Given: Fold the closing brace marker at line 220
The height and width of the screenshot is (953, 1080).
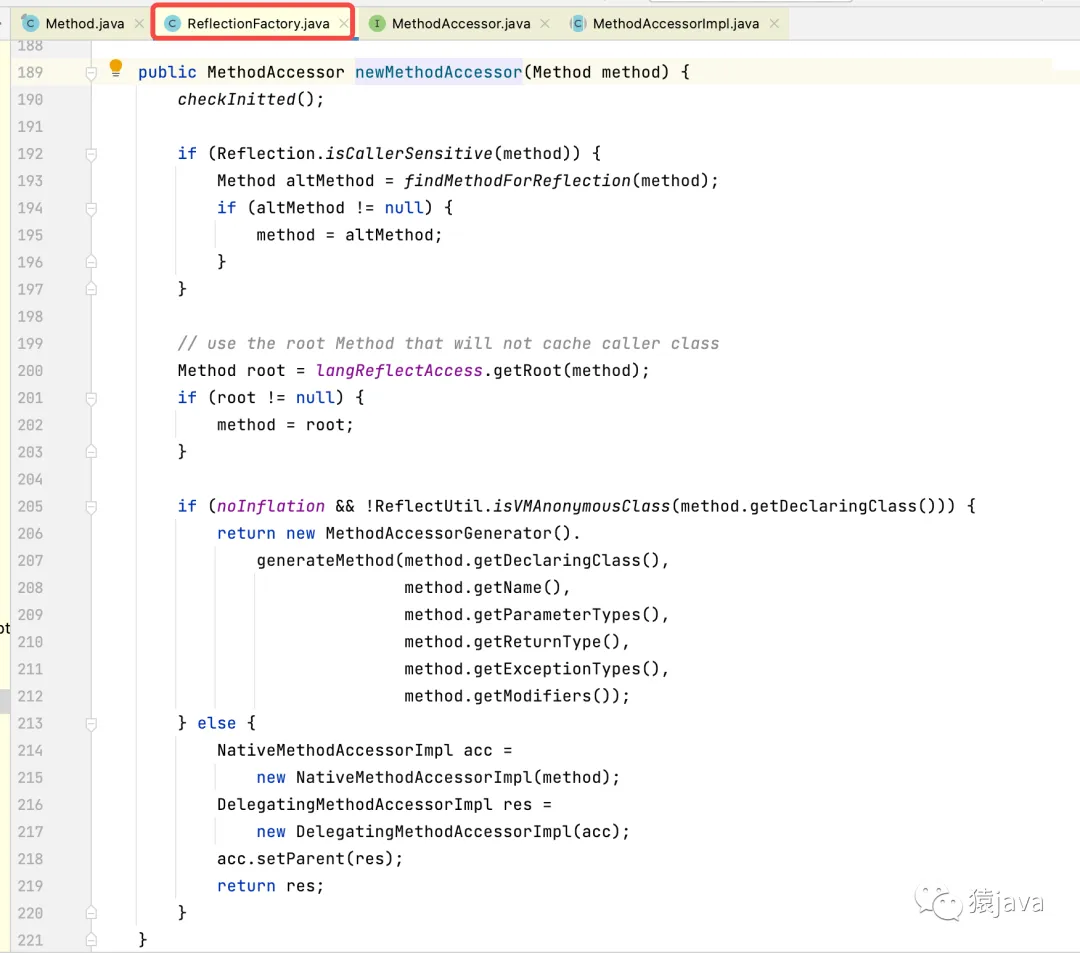Looking at the screenshot, I should [x=91, y=913].
